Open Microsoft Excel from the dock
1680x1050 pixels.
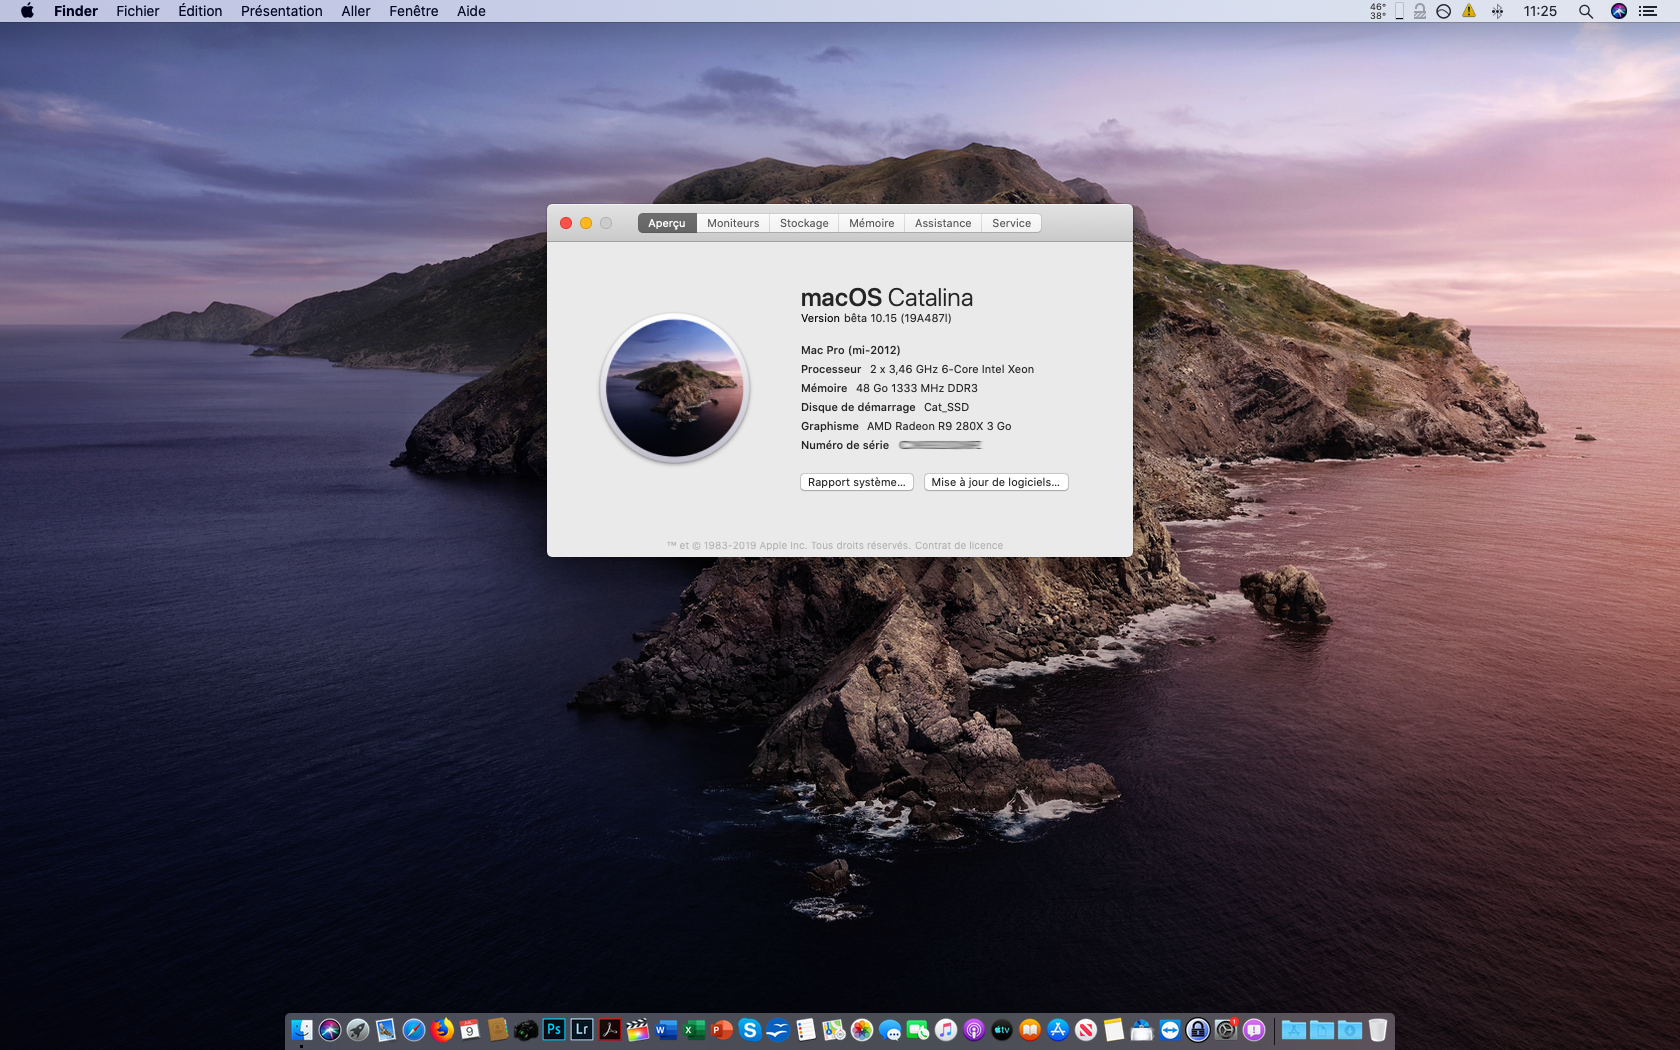pos(694,1029)
